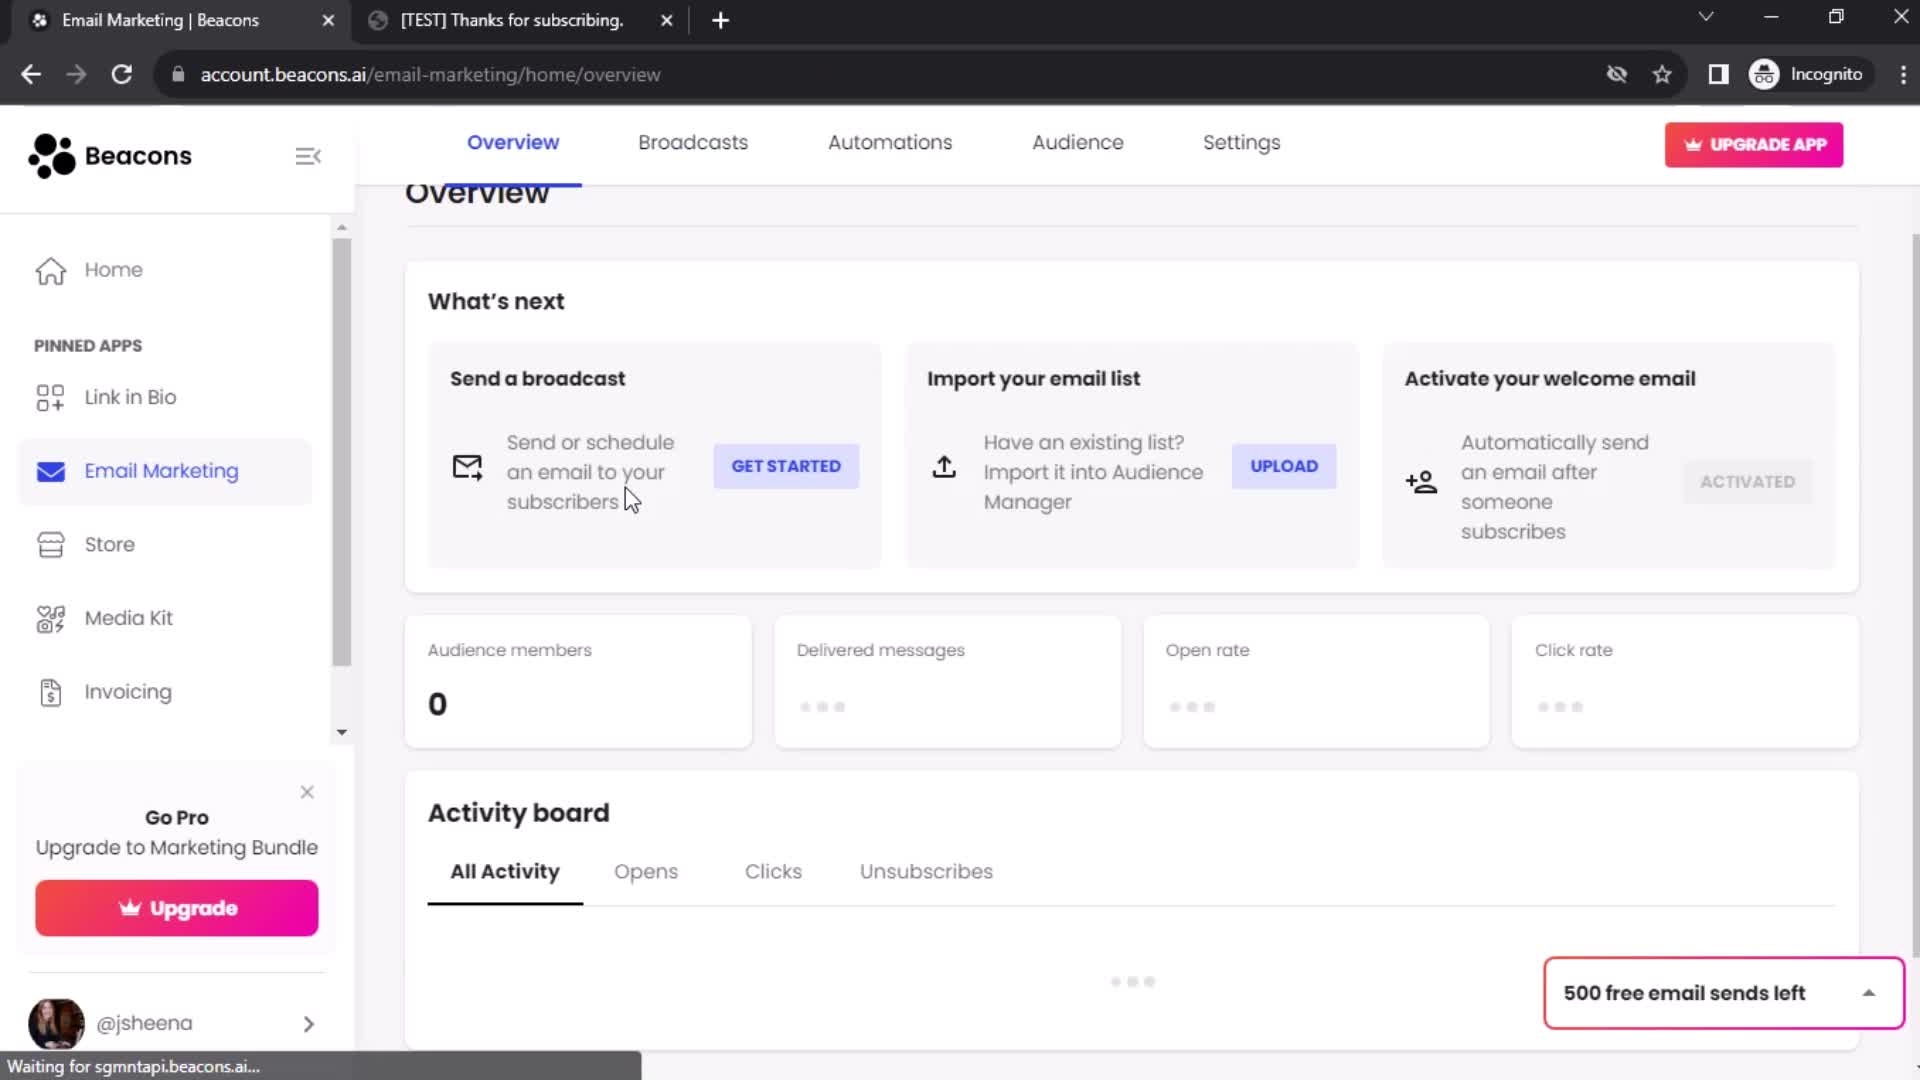Click the Beacons logo icon

49,154
